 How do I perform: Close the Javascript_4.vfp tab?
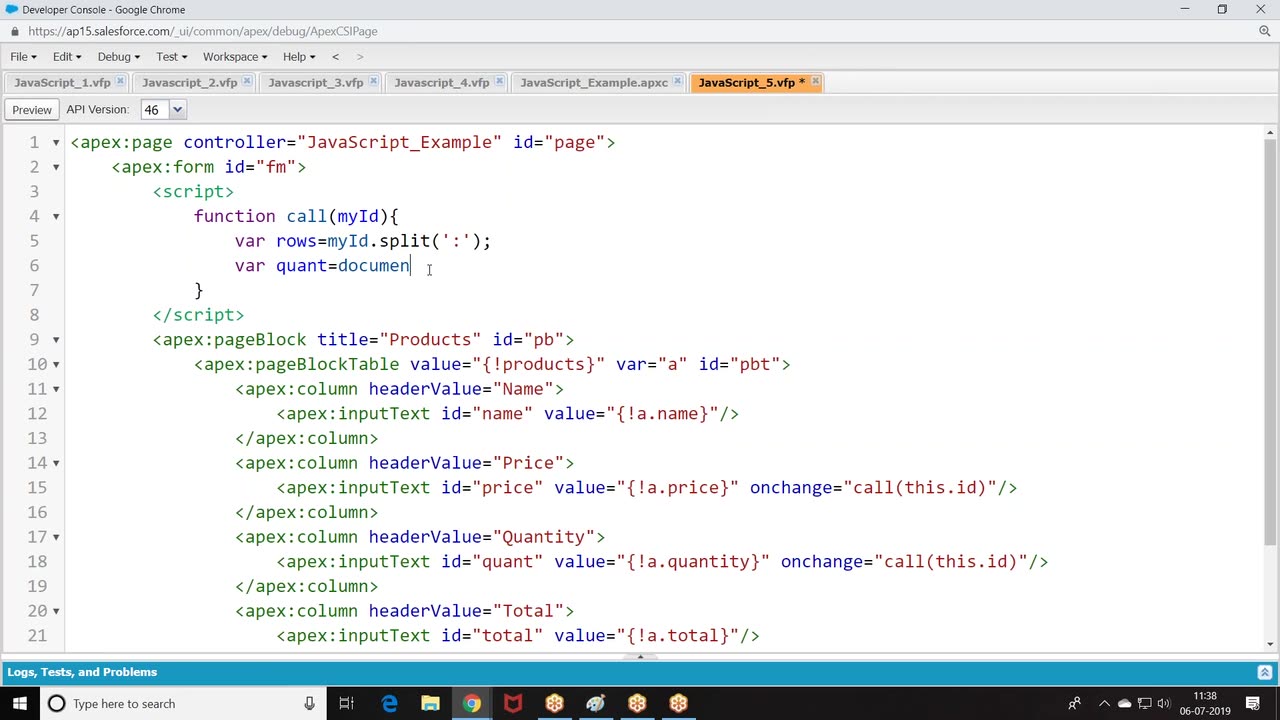tap(498, 82)
